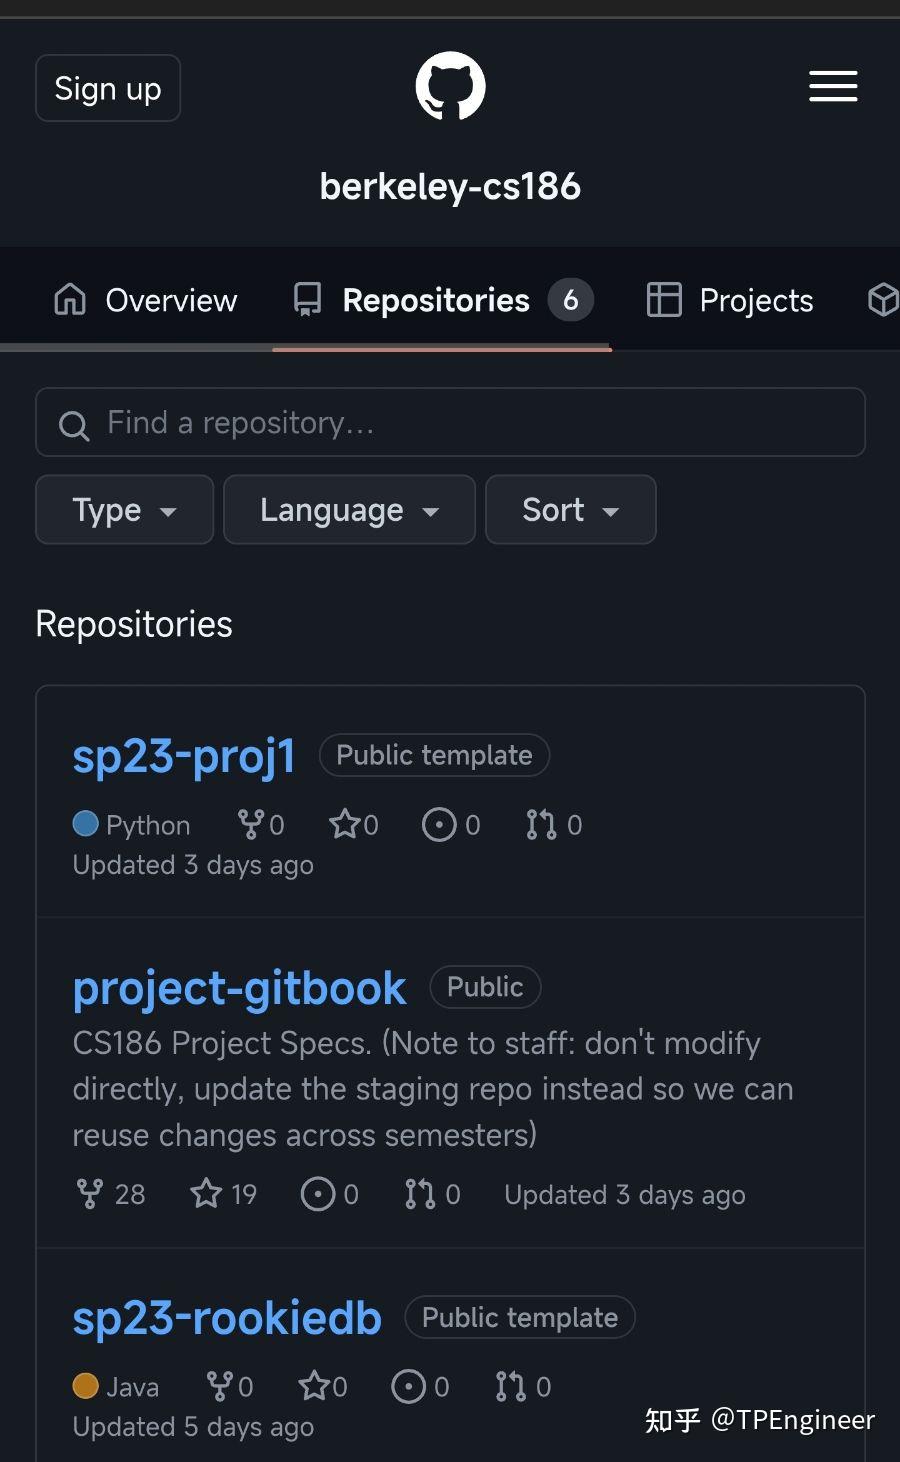Open the project-gitbook repository link
The width and height of the screenshot is (900, 1462).
(240, 988)
